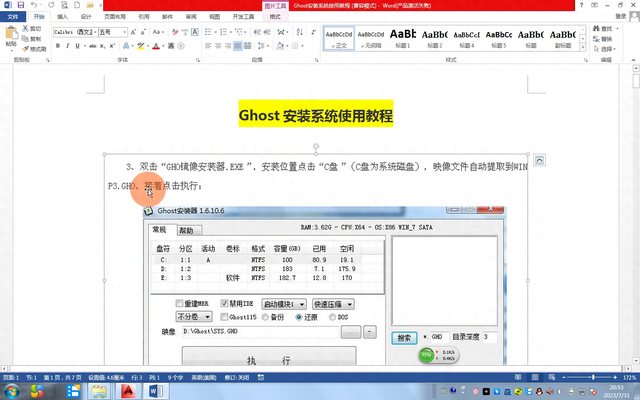This screenshot has width=640, height=400.
Task: Increase paragraph indent
Action: (x=267, y=32)
